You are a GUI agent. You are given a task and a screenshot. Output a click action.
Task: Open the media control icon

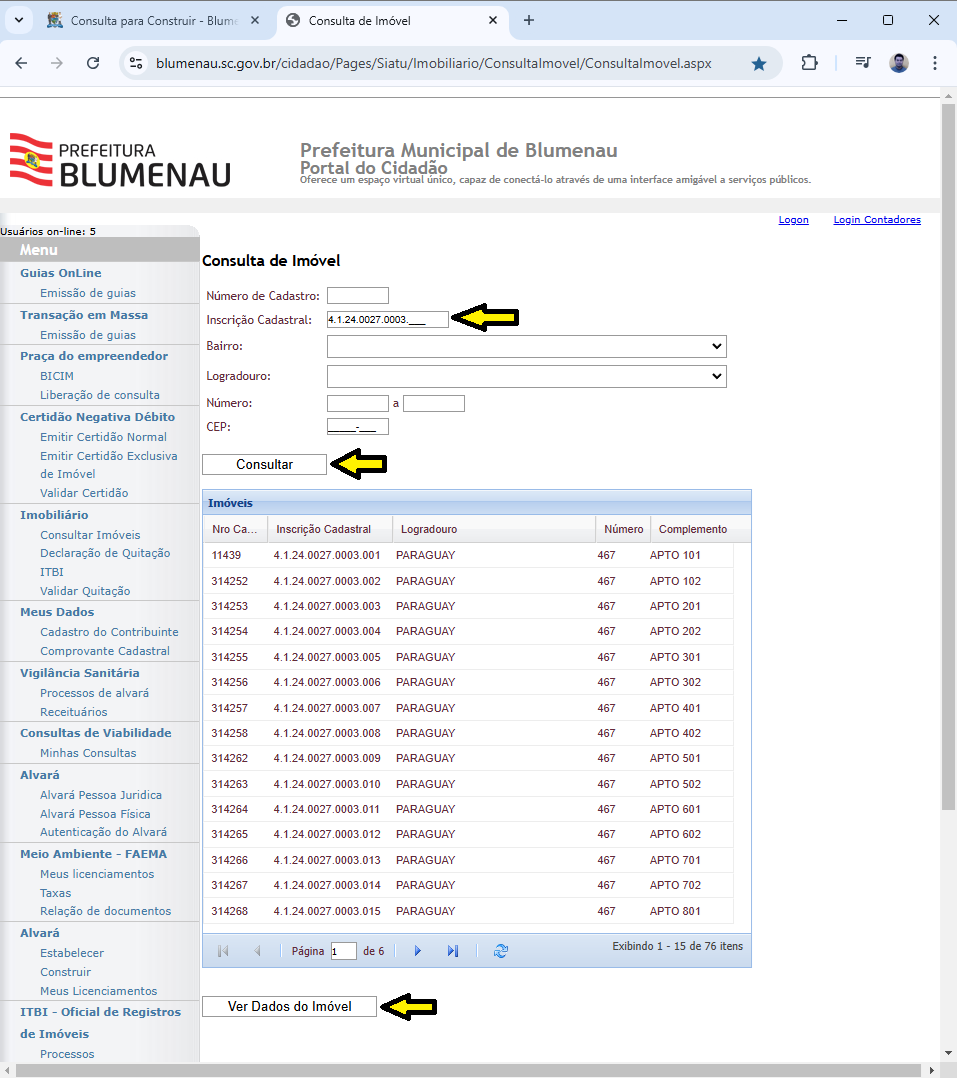[863, 63]
